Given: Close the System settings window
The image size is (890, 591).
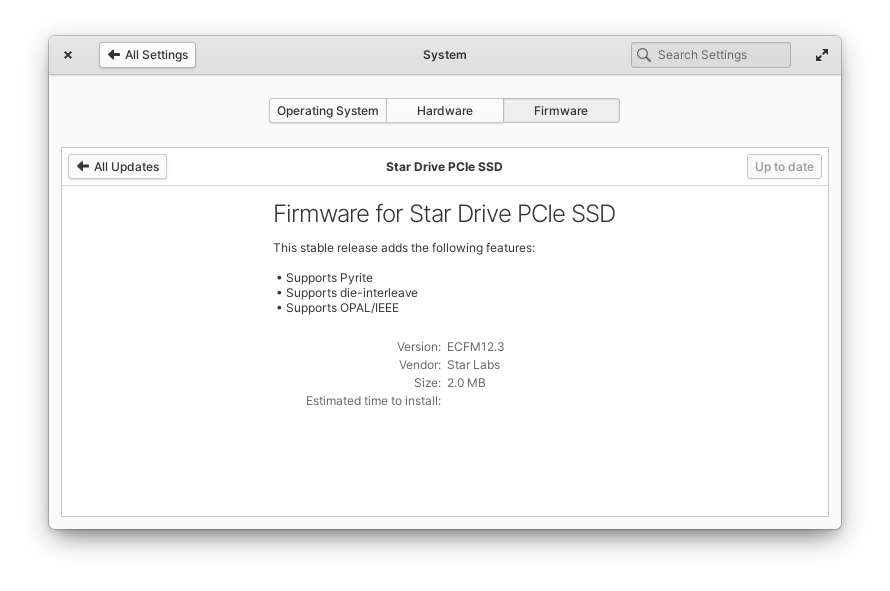Looking at the screenshot, I should [68, 55].
